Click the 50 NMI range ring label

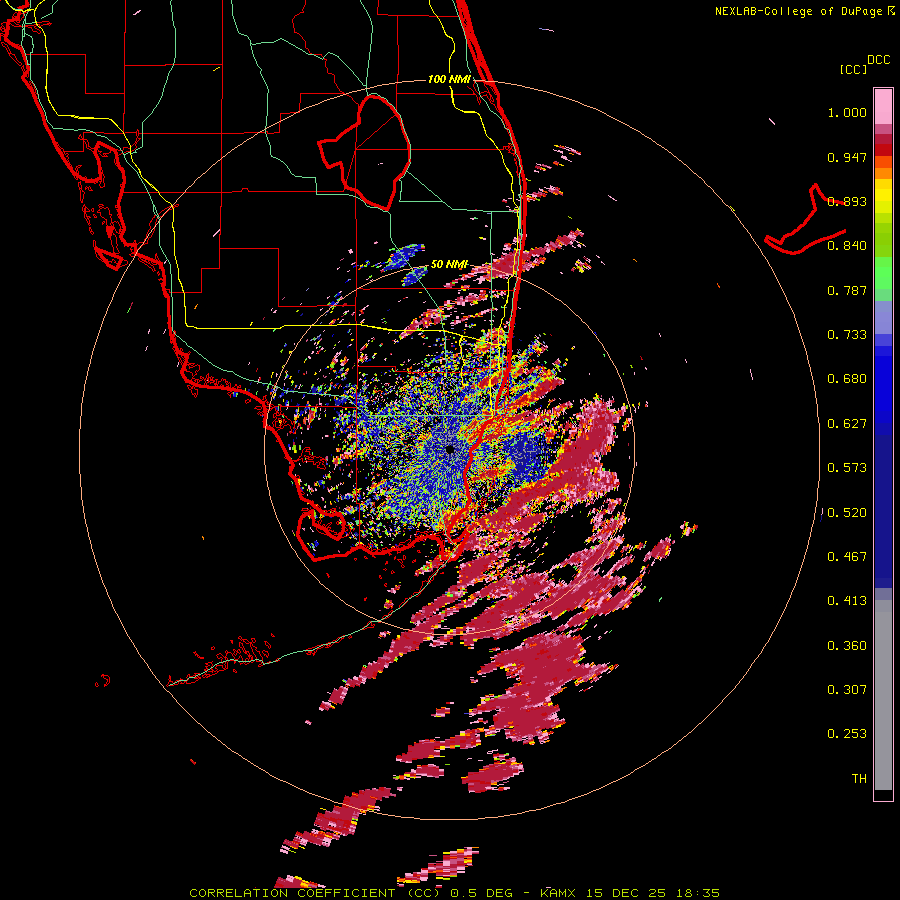pyautogui.click(x=449, y=264)
